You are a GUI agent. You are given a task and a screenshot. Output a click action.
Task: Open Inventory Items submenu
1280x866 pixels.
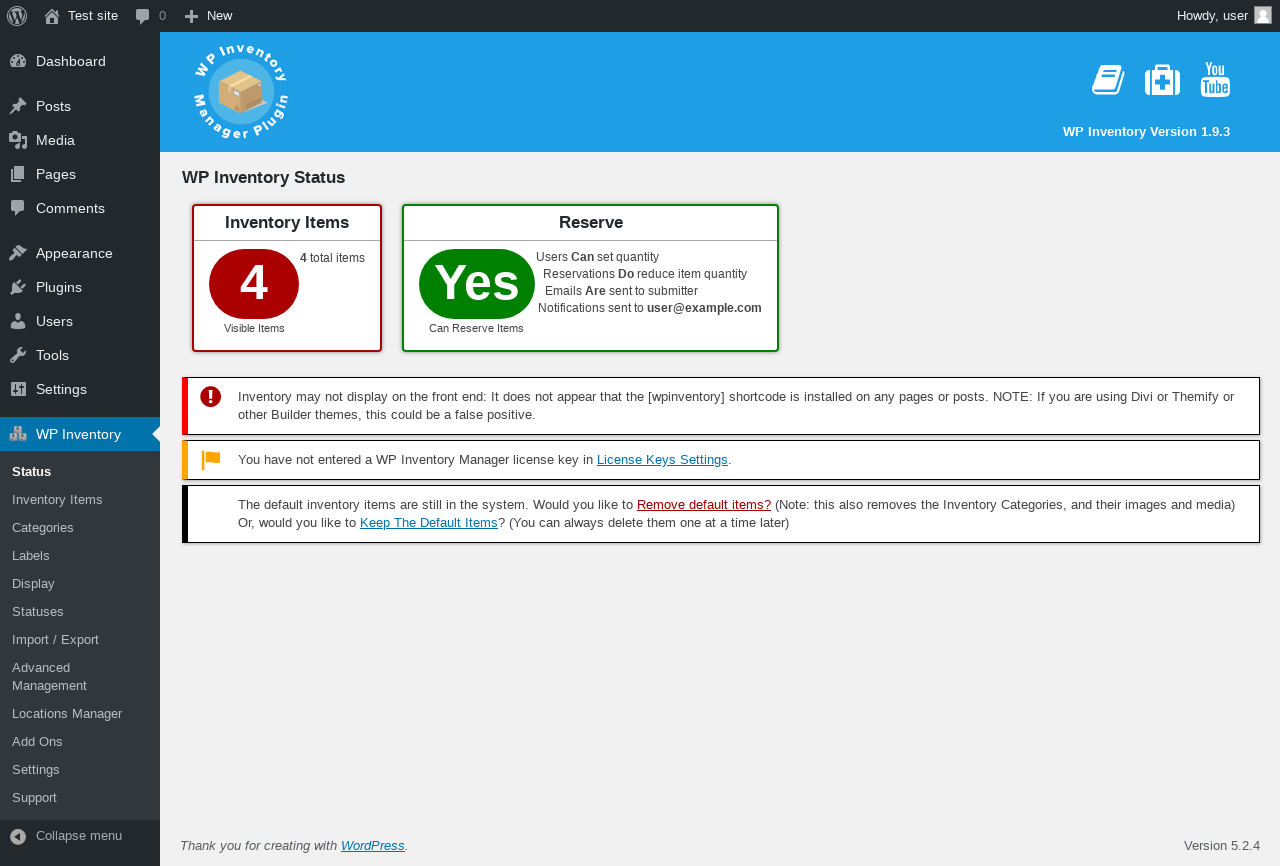(57, 499)
